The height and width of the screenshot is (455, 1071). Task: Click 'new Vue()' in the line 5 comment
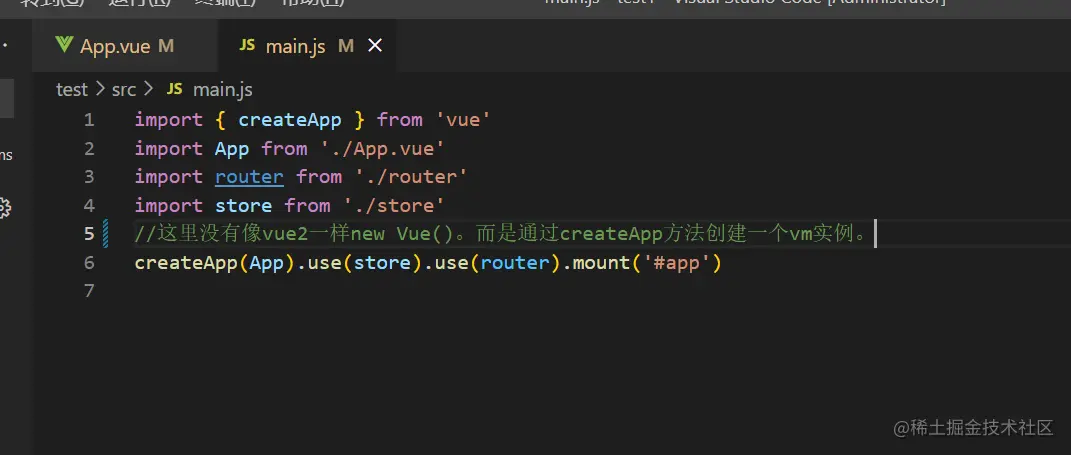[x=402, y=234]
